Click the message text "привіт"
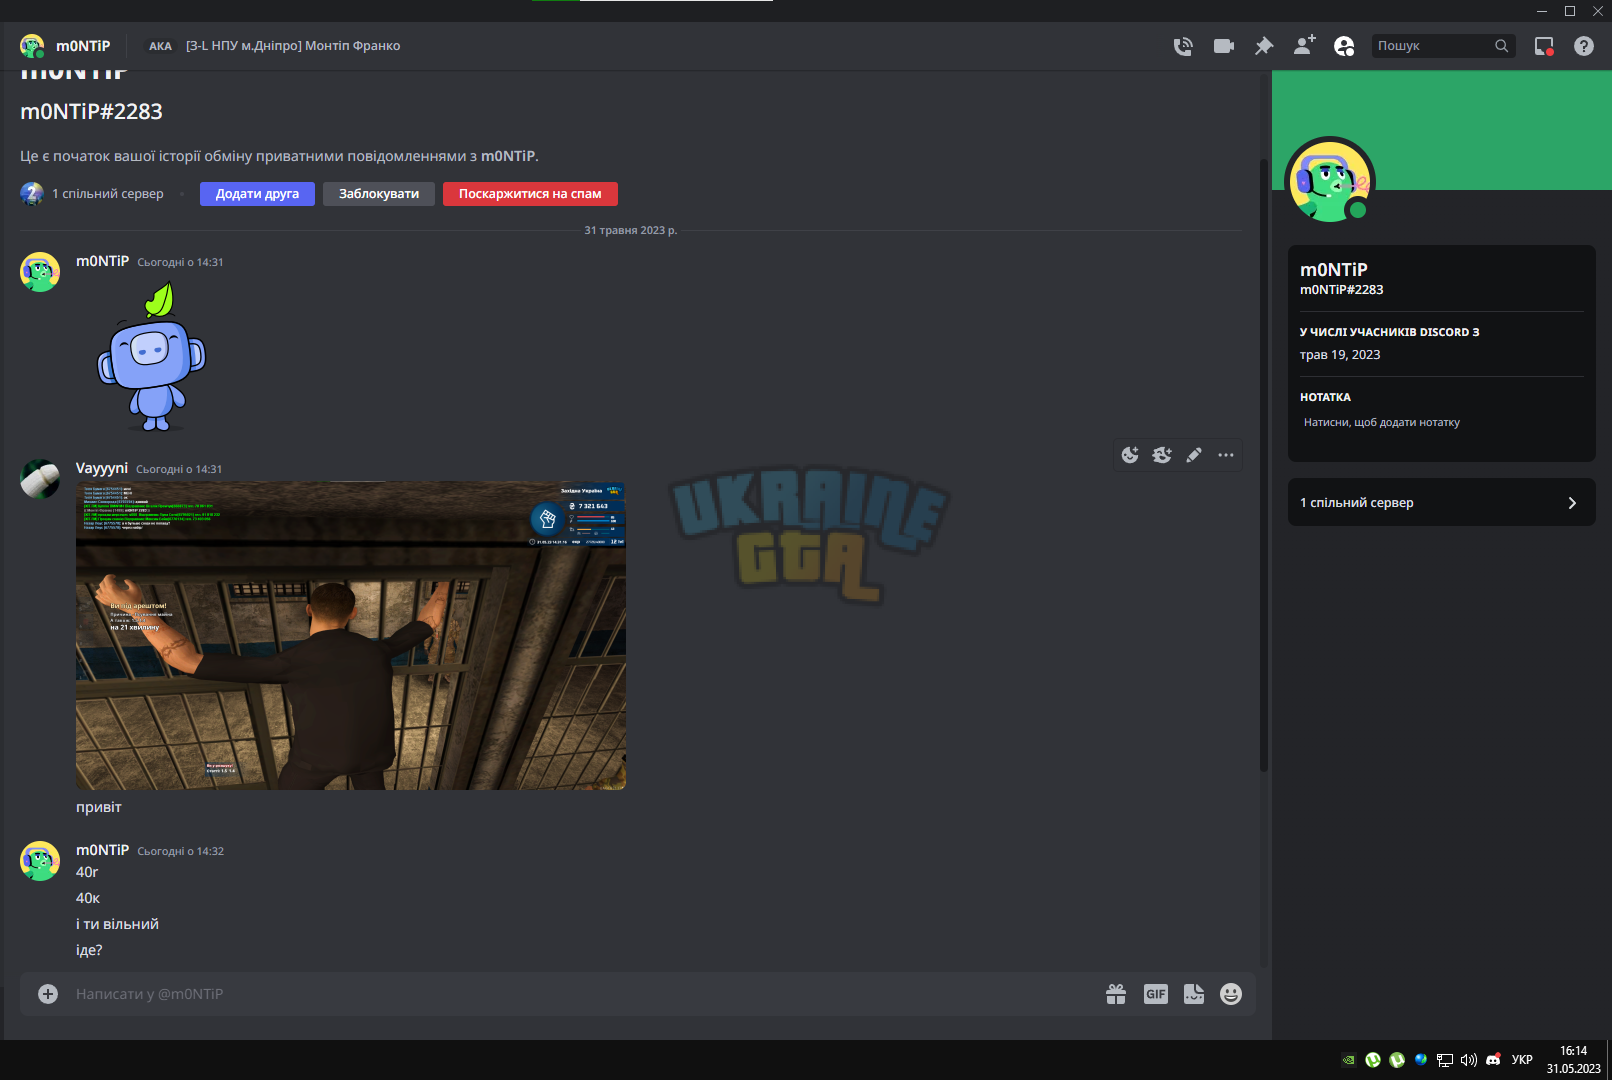1612x1080 pixels. [x=99, y=807]
